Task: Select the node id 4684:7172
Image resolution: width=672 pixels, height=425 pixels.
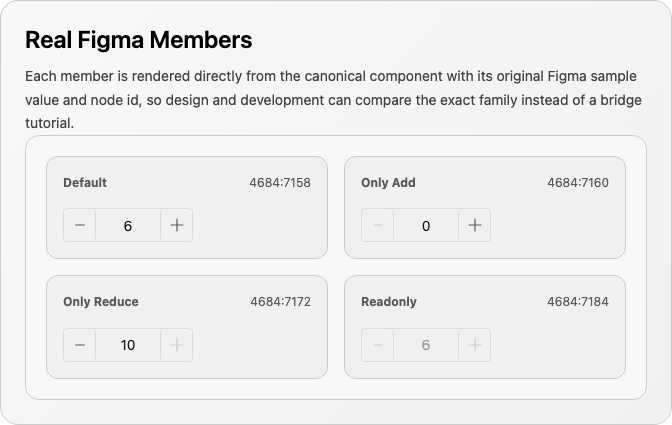Action: 280,302
